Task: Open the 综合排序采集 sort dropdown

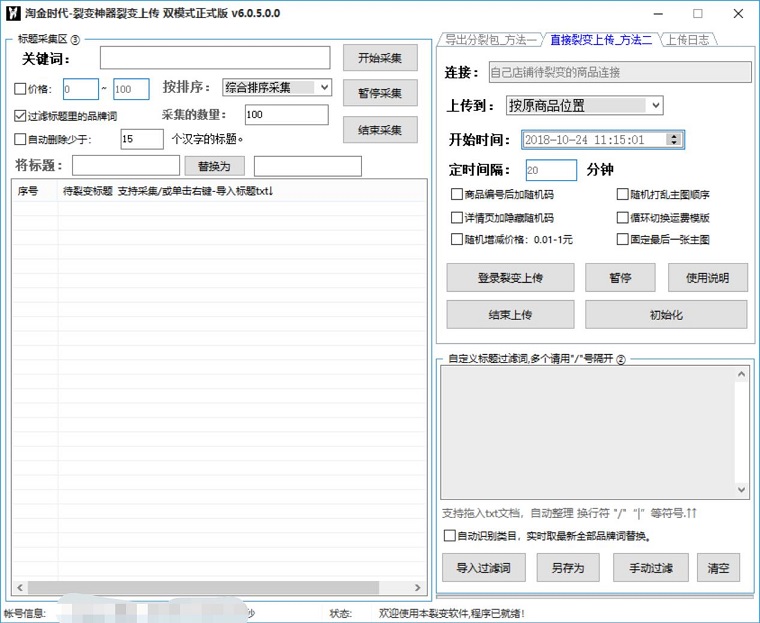Action: [277, 88]
